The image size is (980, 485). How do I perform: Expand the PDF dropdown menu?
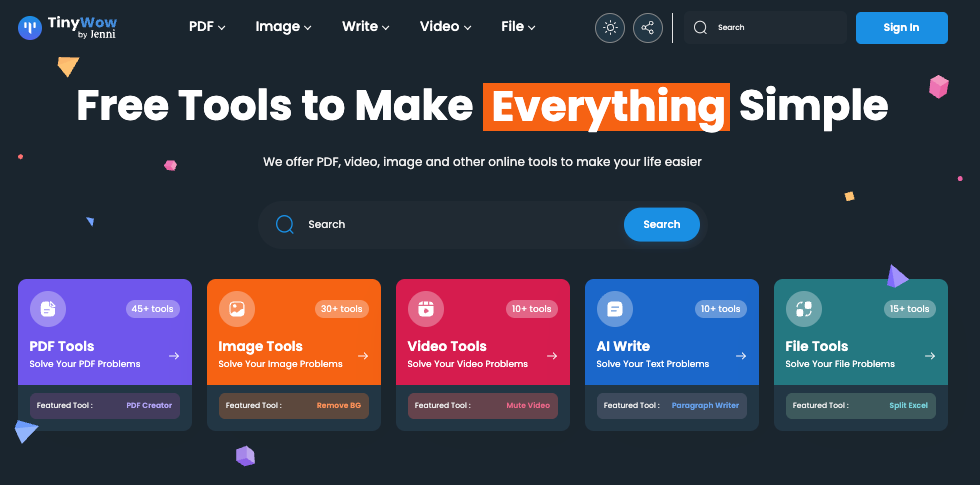(x=208, y=27)
